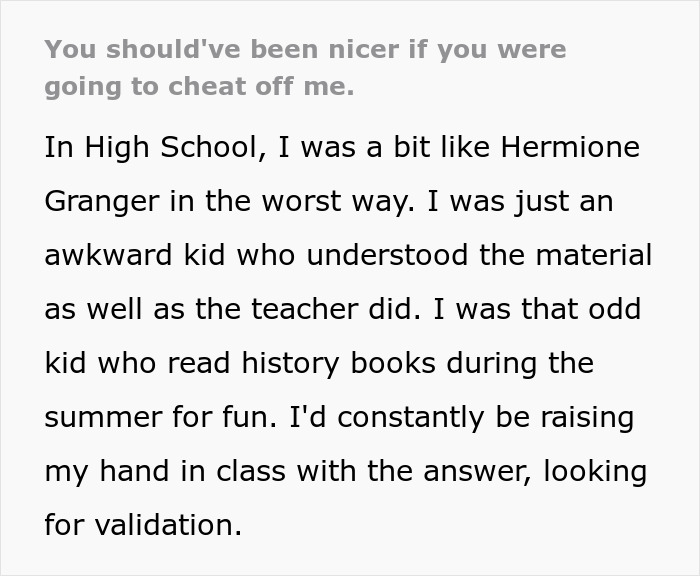Click the word 'summer' in the paragraph

tap(103, 418)
